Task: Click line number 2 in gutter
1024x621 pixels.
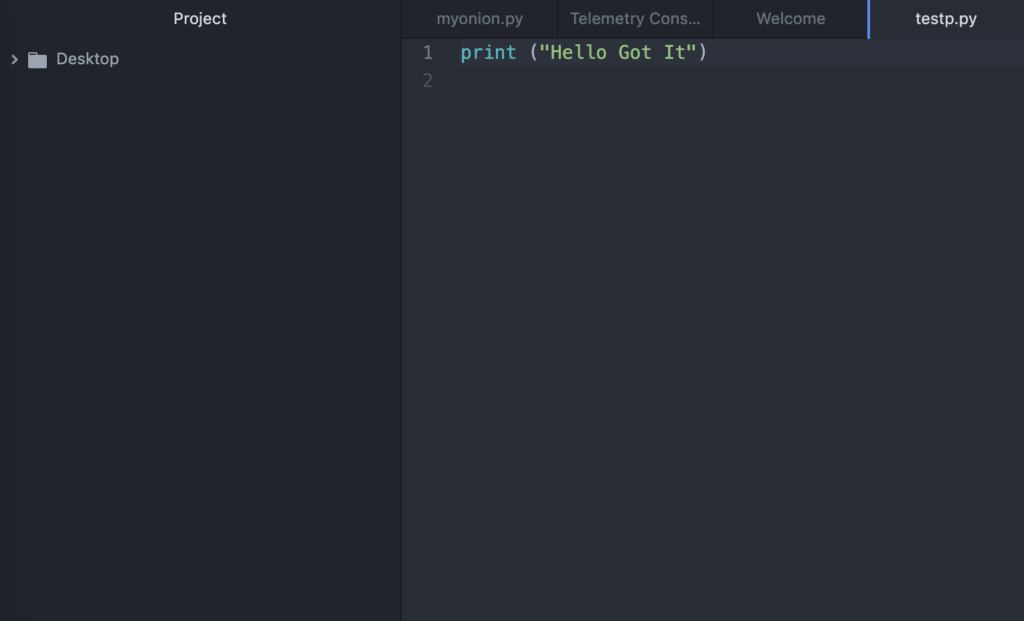Action: coord(428,80)
